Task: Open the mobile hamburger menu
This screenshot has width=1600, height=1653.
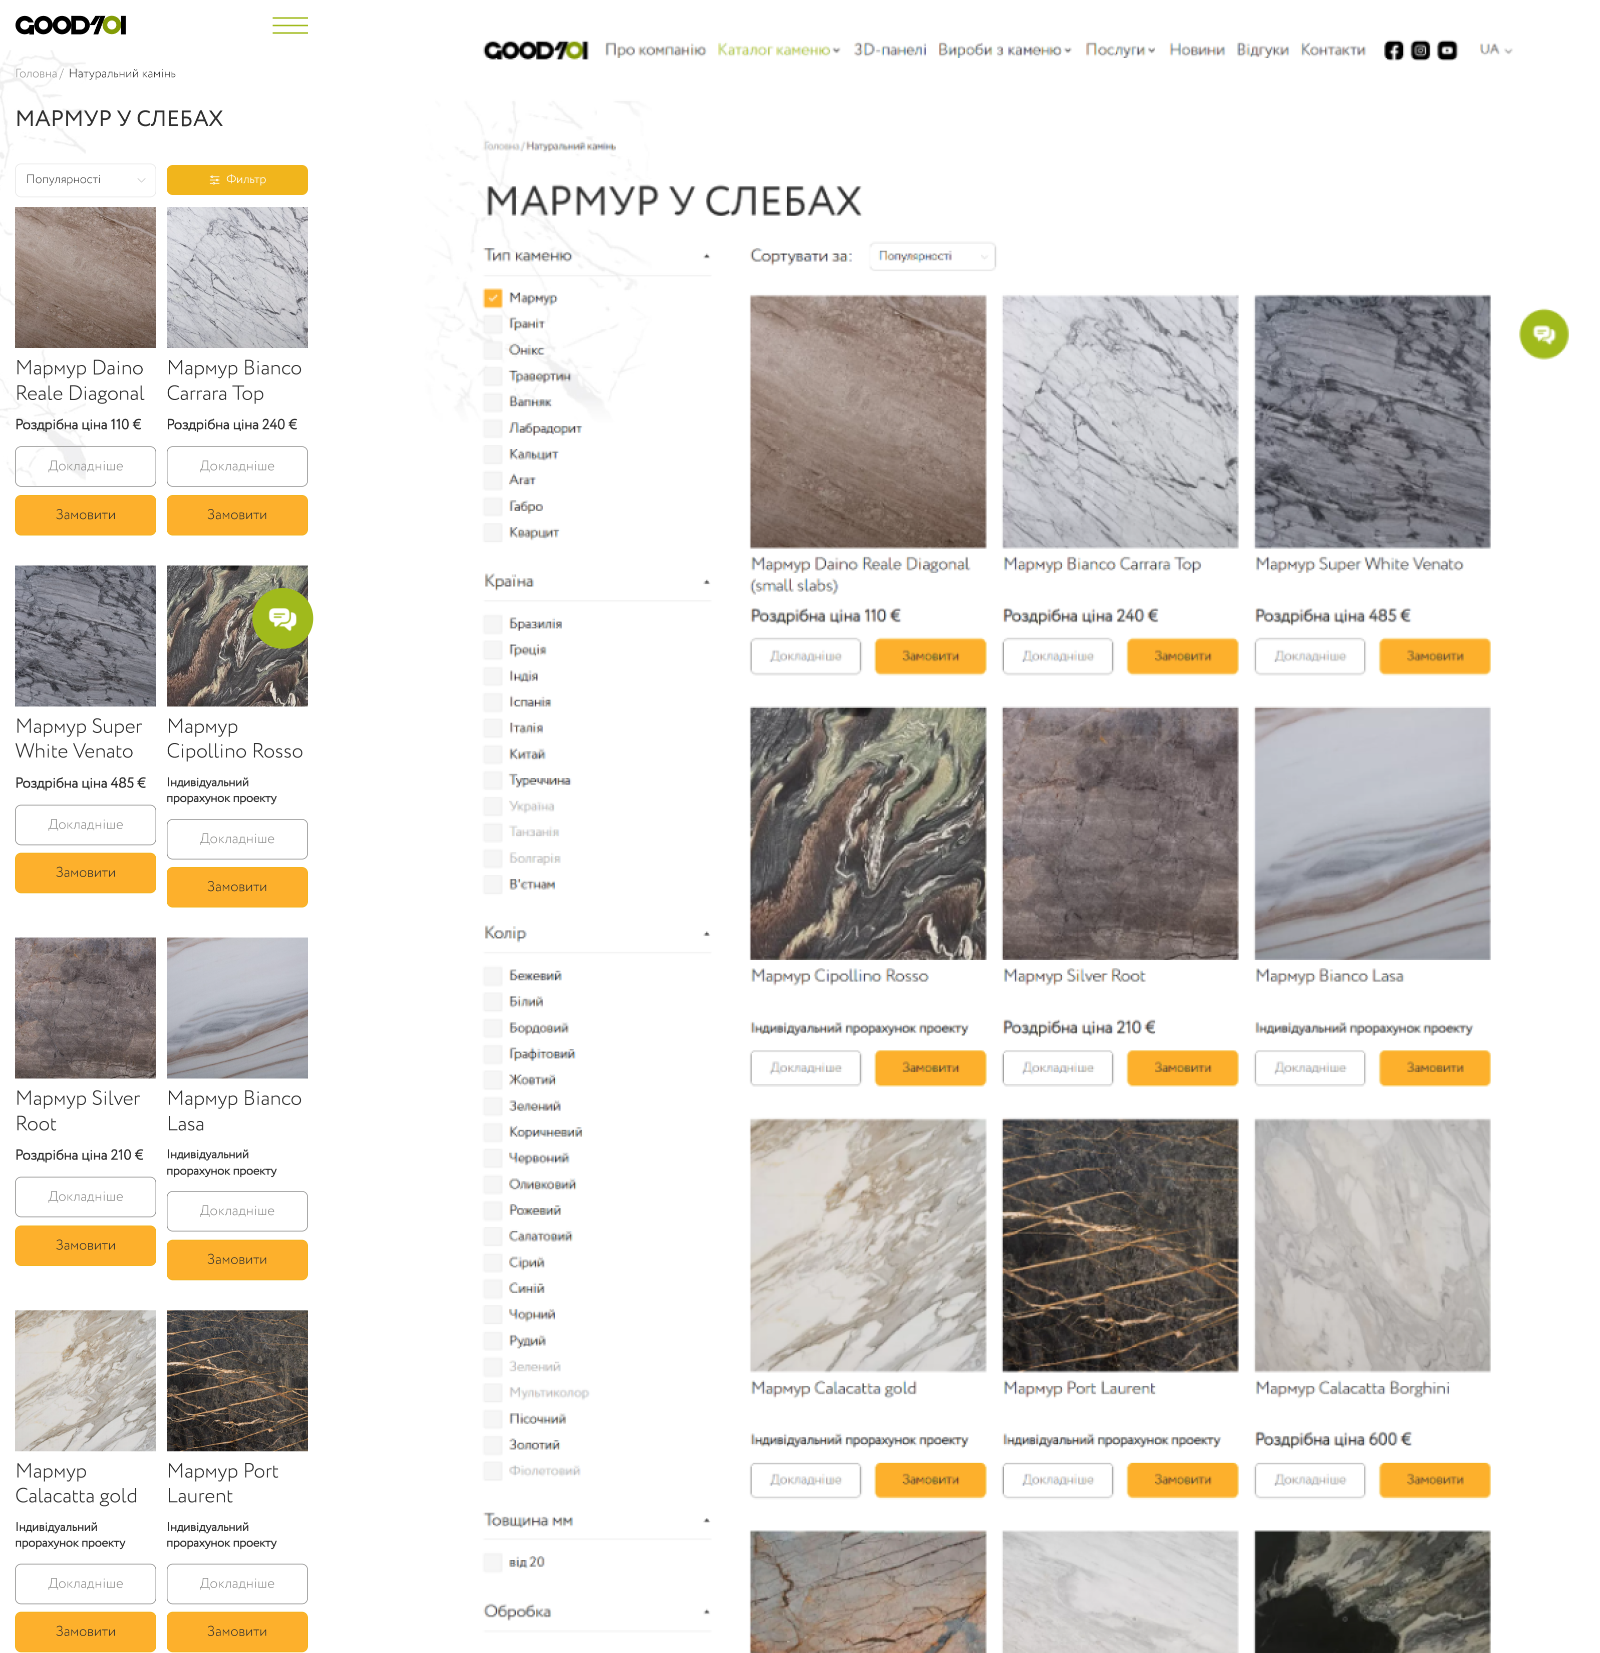Action: (290, 26)
